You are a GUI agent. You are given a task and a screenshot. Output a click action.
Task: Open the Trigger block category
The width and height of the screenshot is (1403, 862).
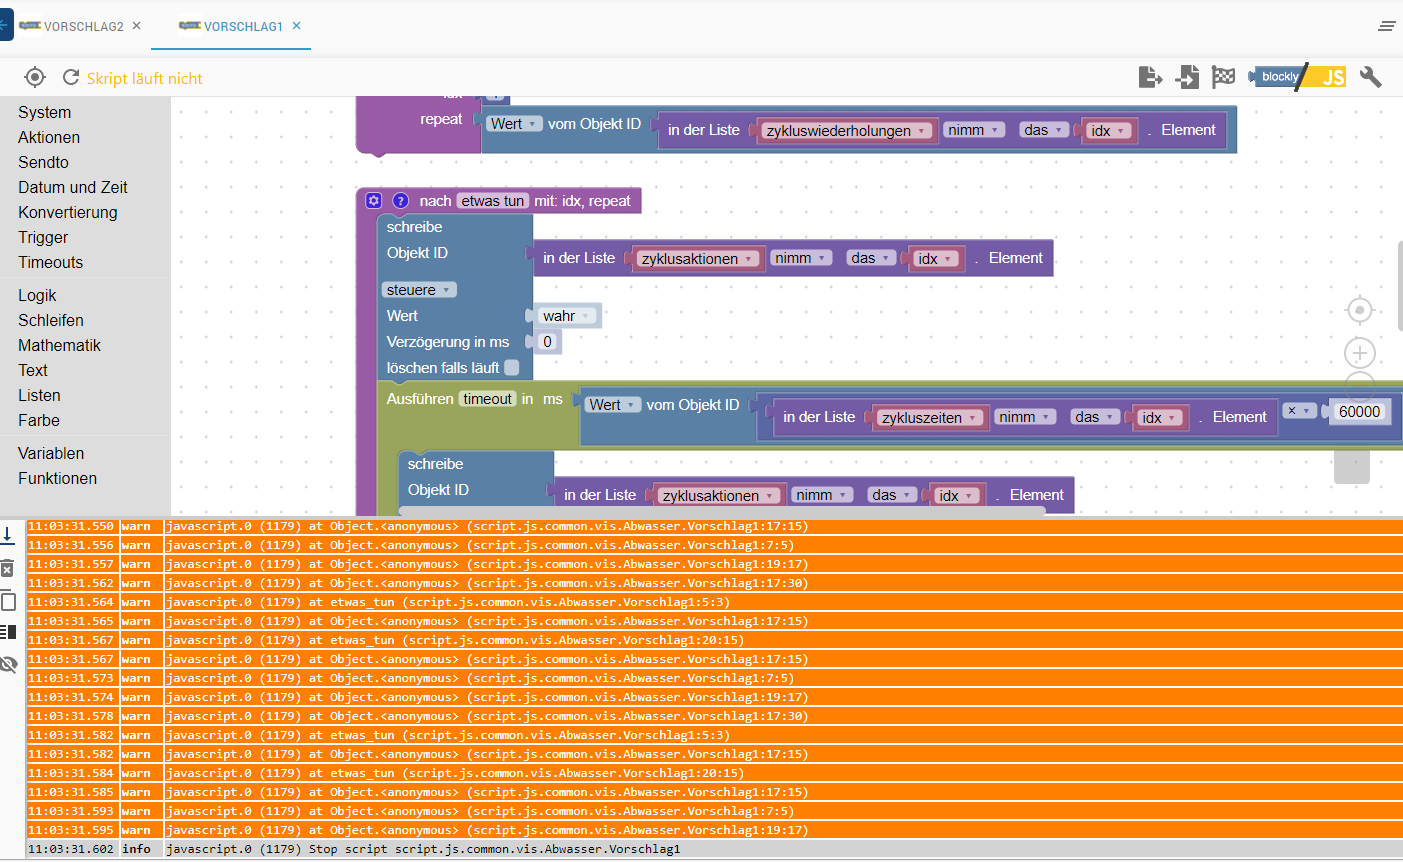pyautogui.click(x=43, y=237)
